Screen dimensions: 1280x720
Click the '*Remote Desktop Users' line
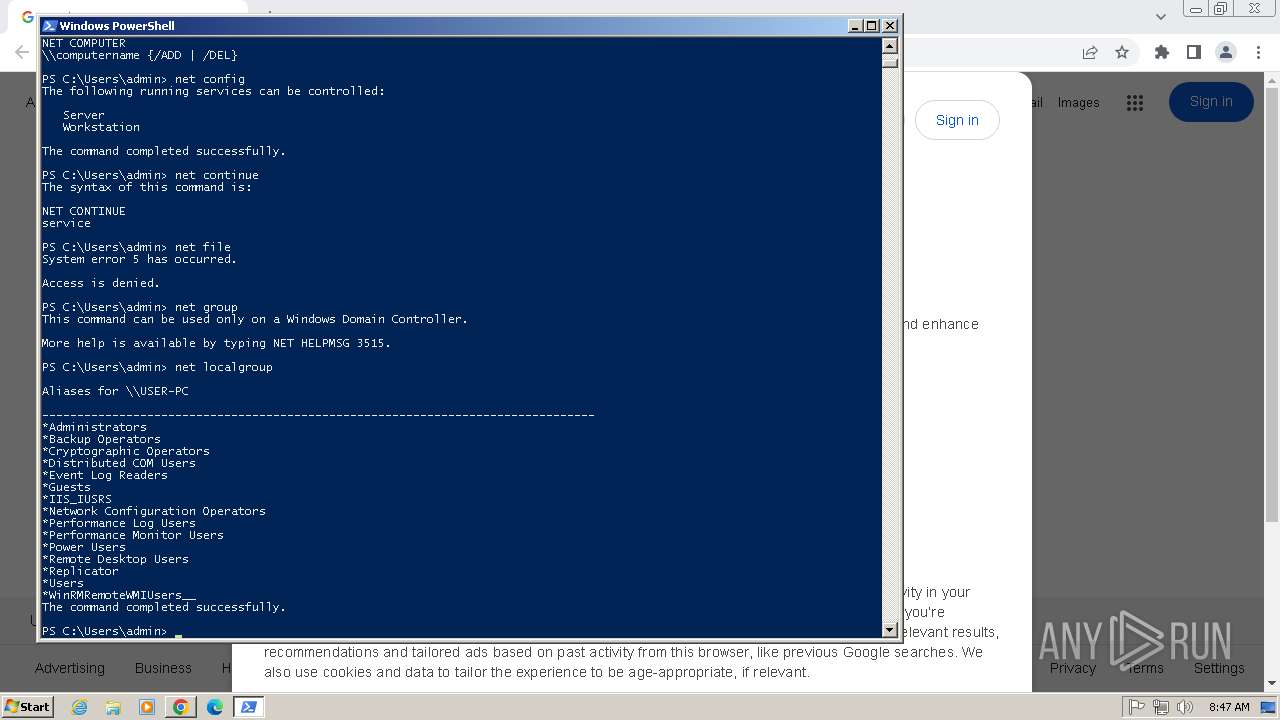(x=115, y=559)
